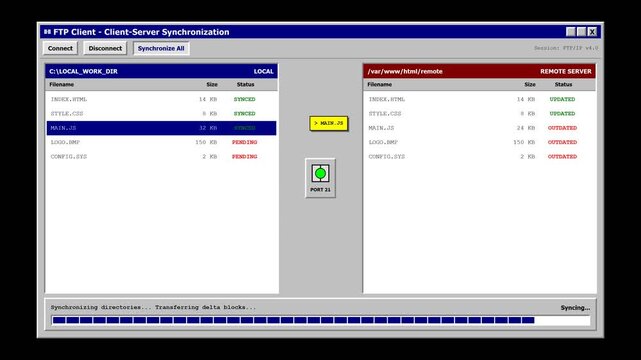Screen dimensions: 641x360
Task: Select STYLE.CSS in the local list
Action: click(x=161, y=114)
